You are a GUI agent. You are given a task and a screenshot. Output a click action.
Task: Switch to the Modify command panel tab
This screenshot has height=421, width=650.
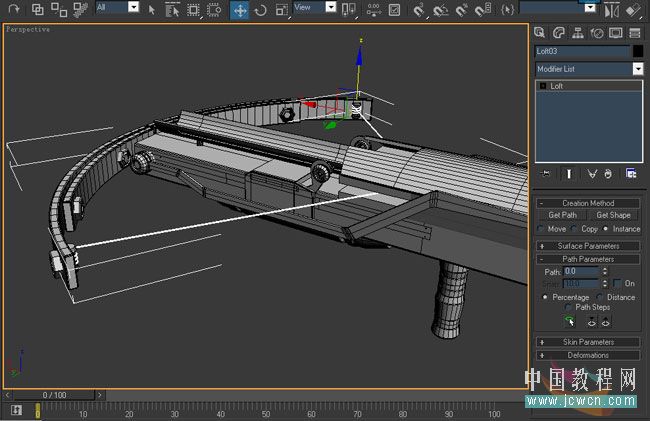[x=559, y=33]
